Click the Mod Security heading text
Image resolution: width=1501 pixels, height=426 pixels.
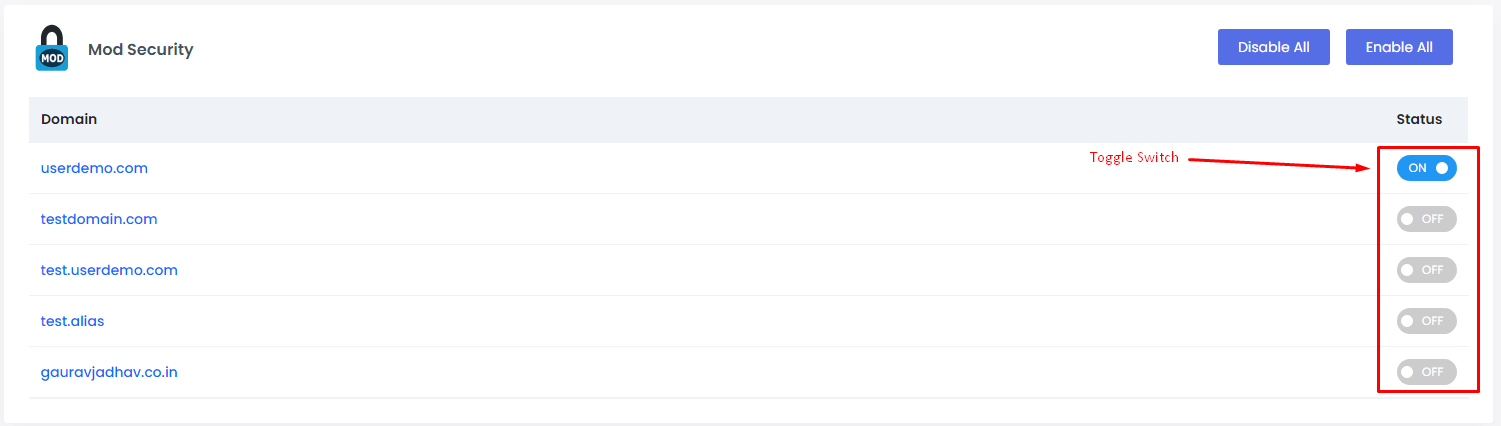pos(140,49)
